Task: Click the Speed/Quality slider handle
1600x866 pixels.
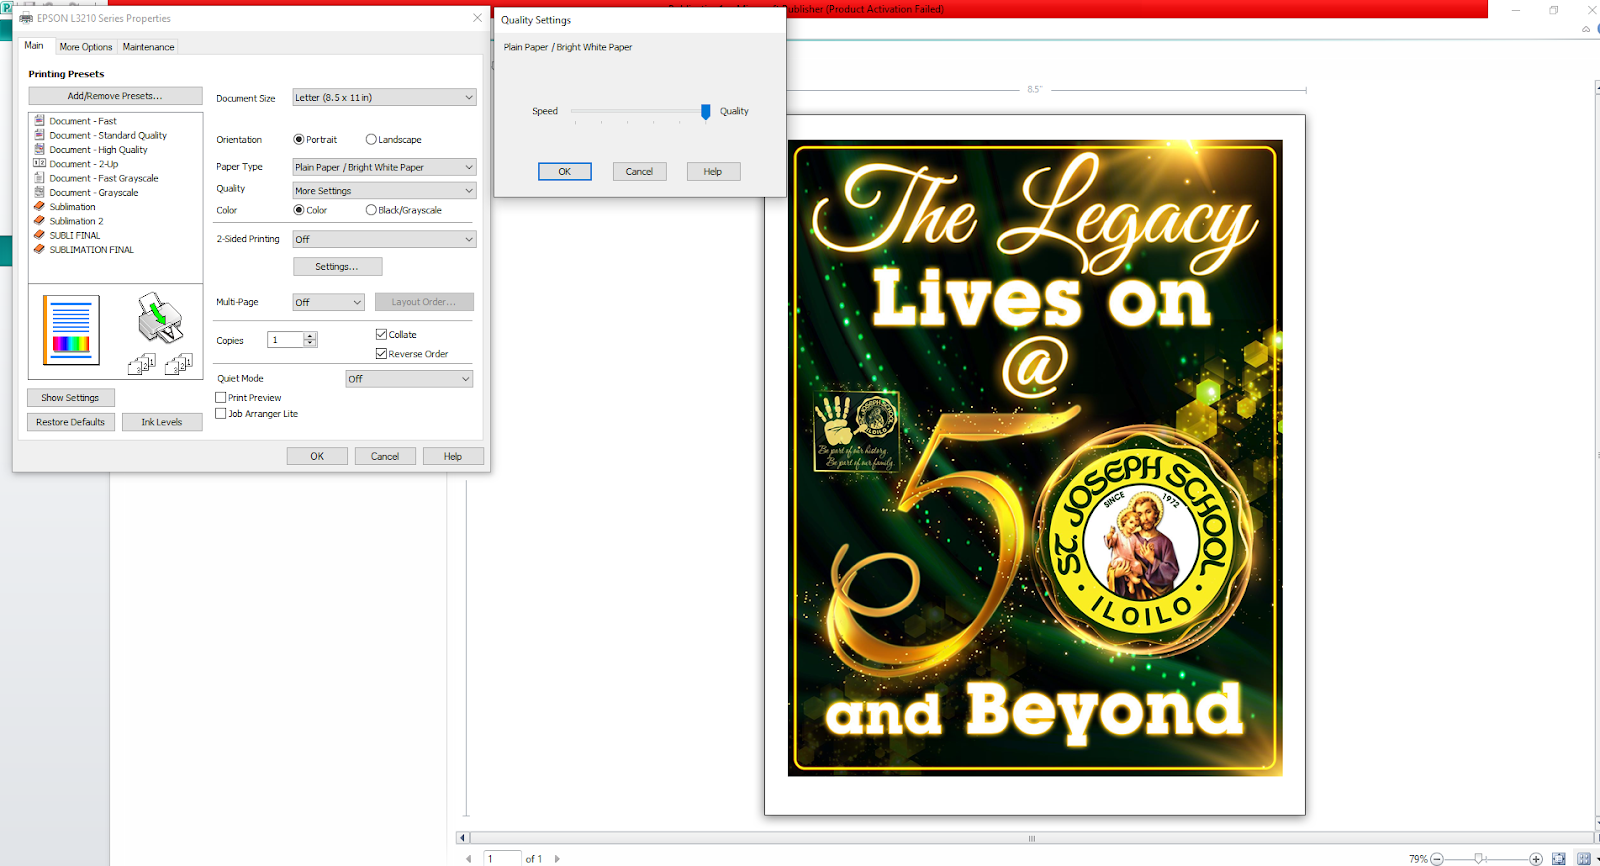Action: pyautogui.click(x=706, y=111)
